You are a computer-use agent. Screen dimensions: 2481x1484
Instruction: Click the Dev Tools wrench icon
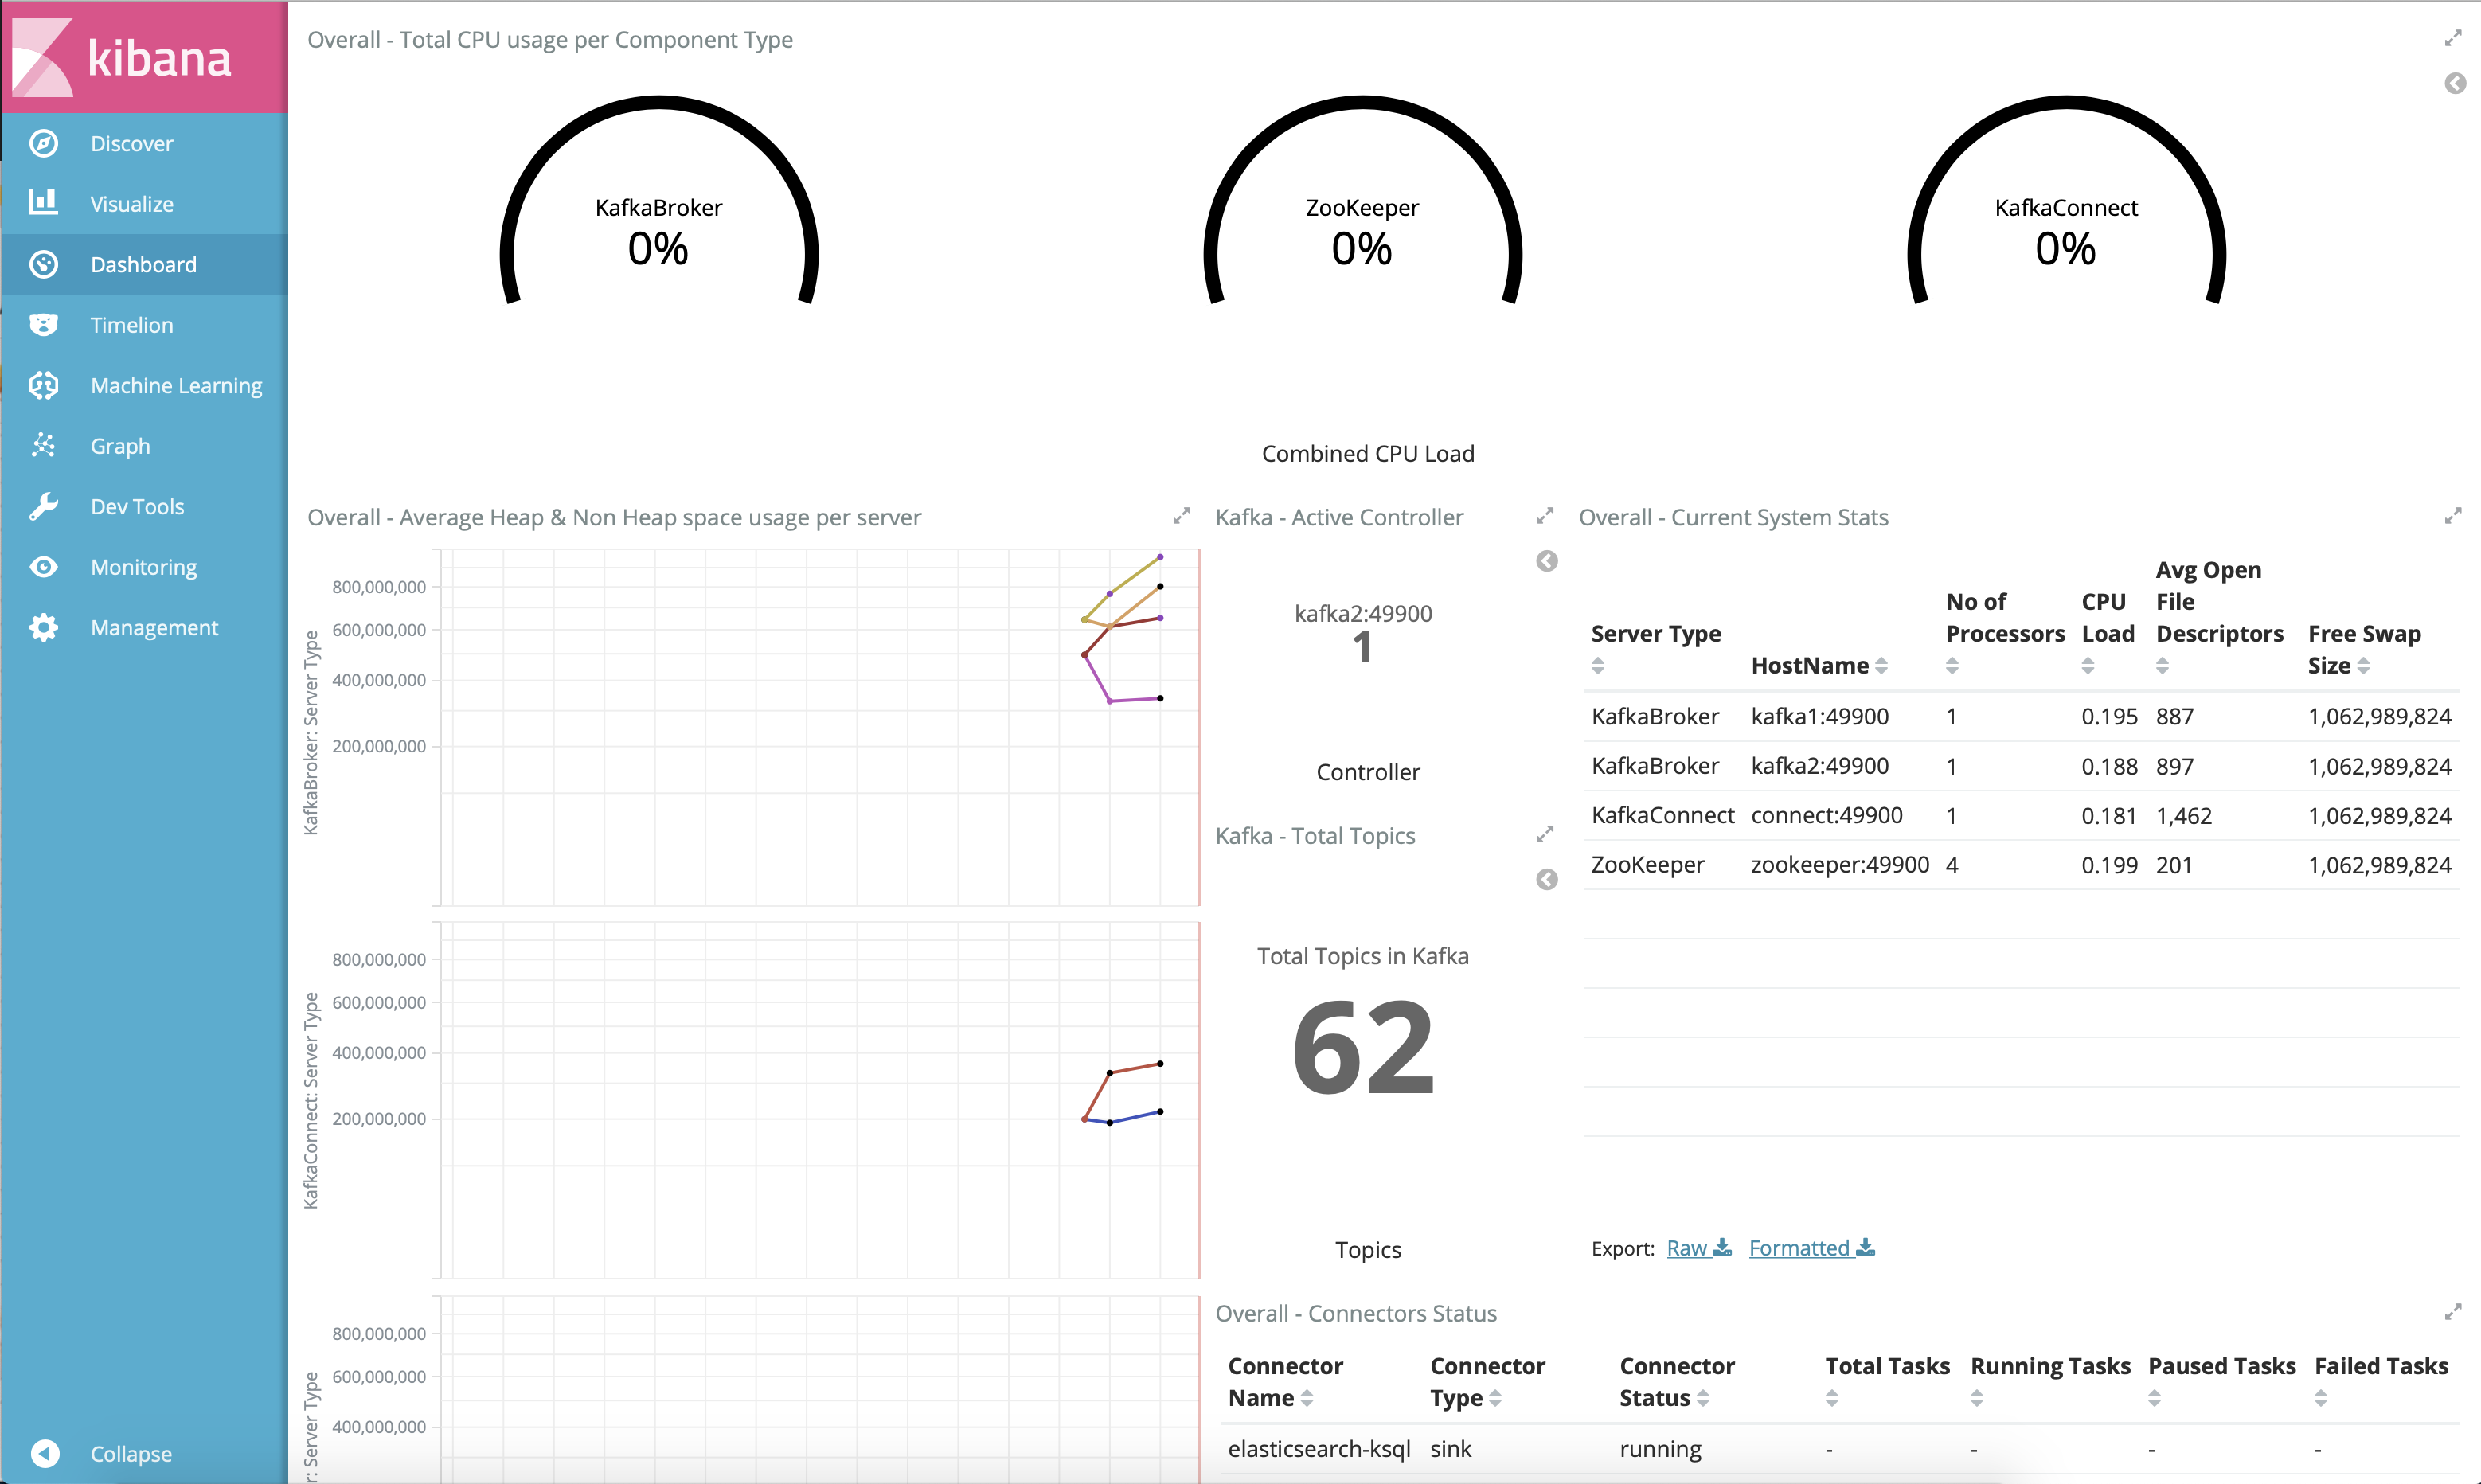pos(44,506)
